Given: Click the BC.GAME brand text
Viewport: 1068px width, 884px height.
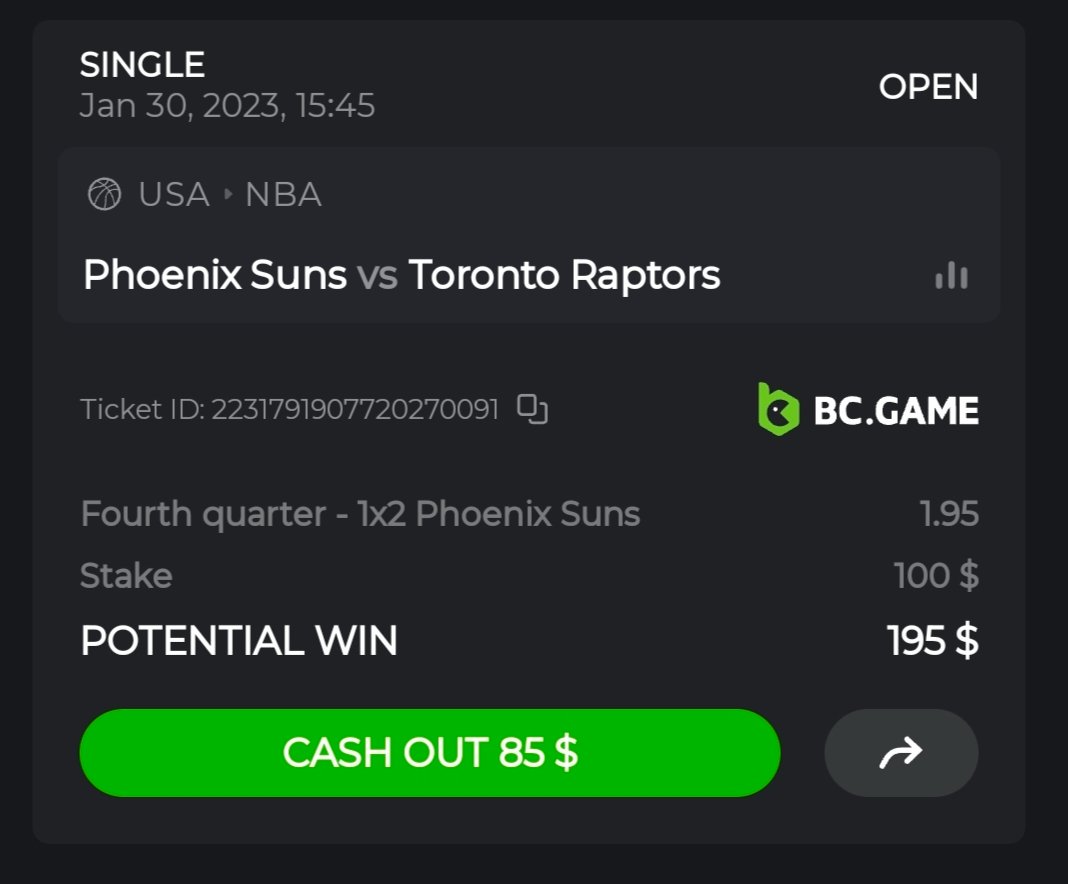Looking at the screenshot, I should [x=896, y=410].
